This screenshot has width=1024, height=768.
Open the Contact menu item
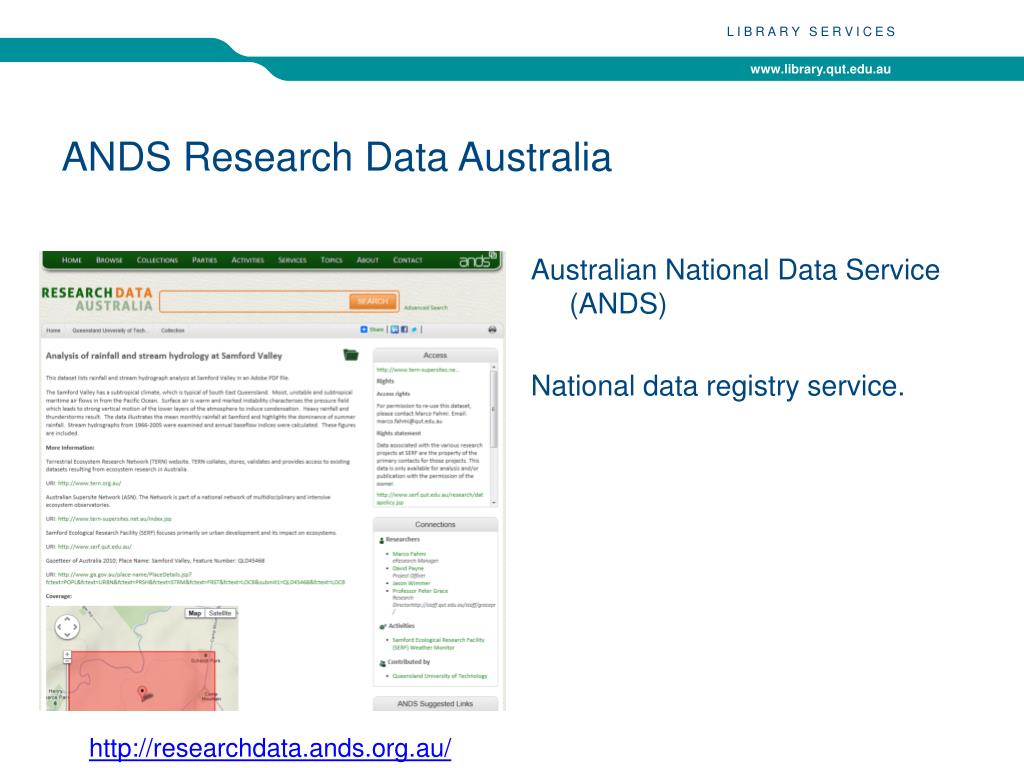[x=408, y=260]
